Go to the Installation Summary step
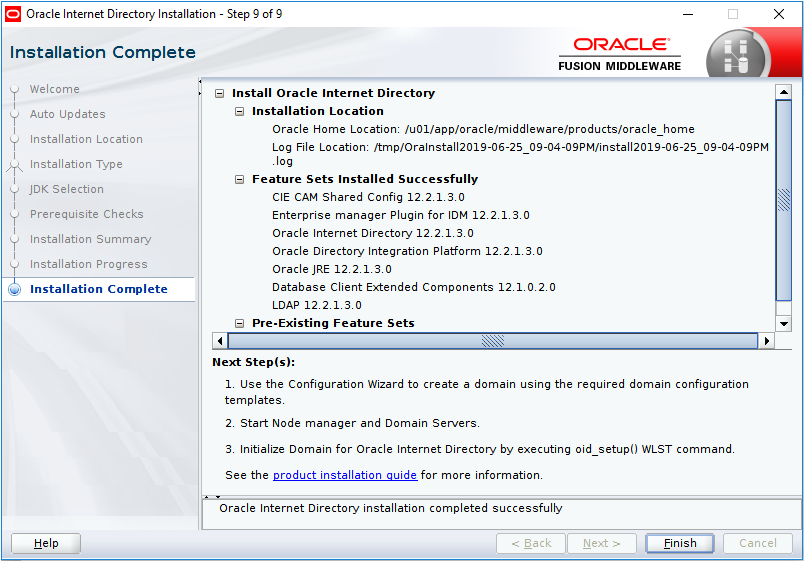Viewport: 804px width, 561px height. tap(90, 239)
